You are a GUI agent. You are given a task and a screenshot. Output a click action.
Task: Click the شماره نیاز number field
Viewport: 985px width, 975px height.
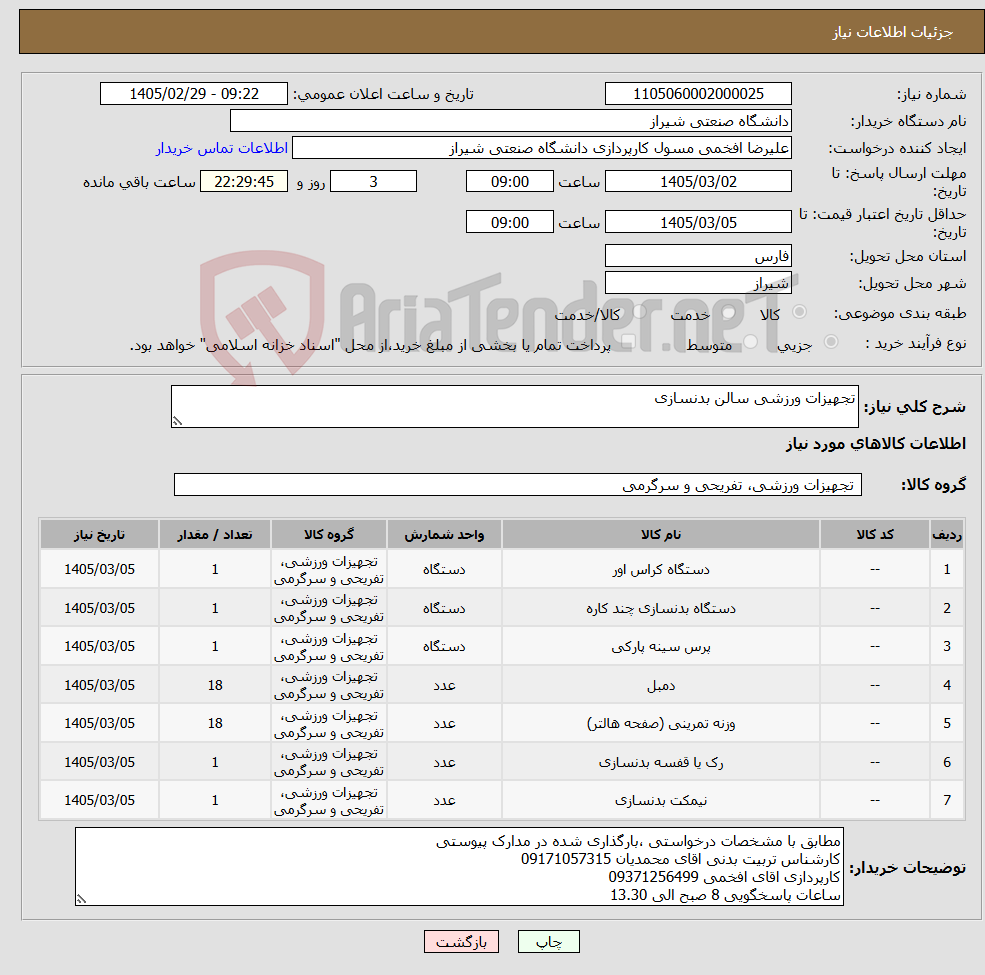tap(698, 94)
